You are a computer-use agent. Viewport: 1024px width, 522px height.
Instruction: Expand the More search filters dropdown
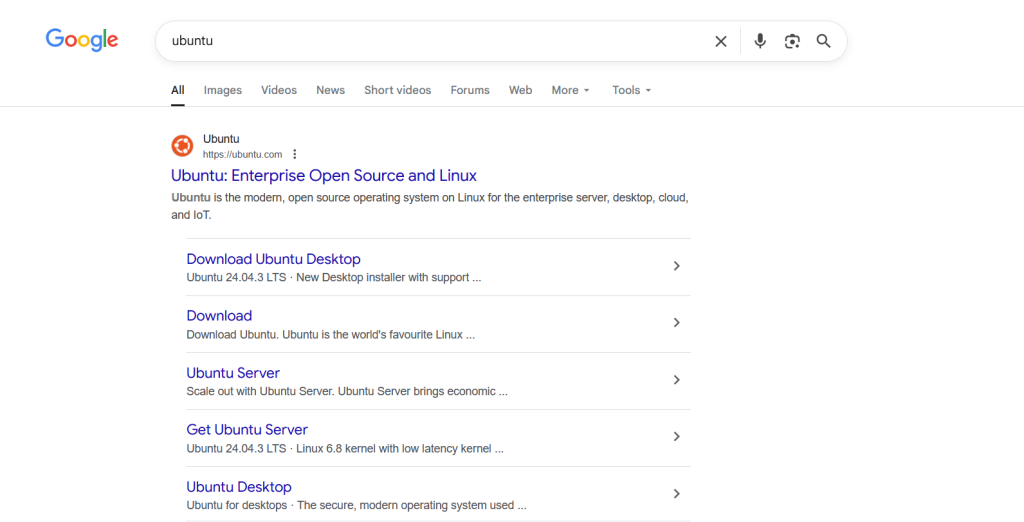pyautogui.click(x=570, y=90)
